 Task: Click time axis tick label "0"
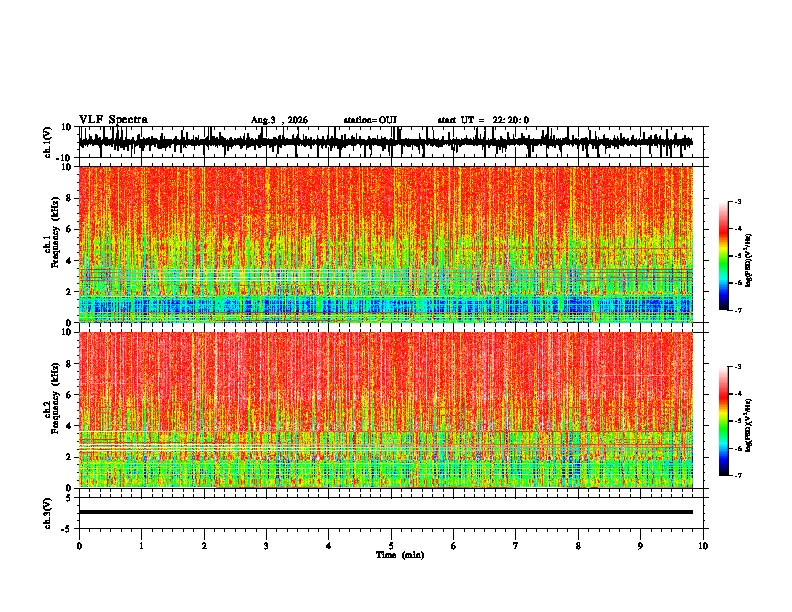[79, 546]
